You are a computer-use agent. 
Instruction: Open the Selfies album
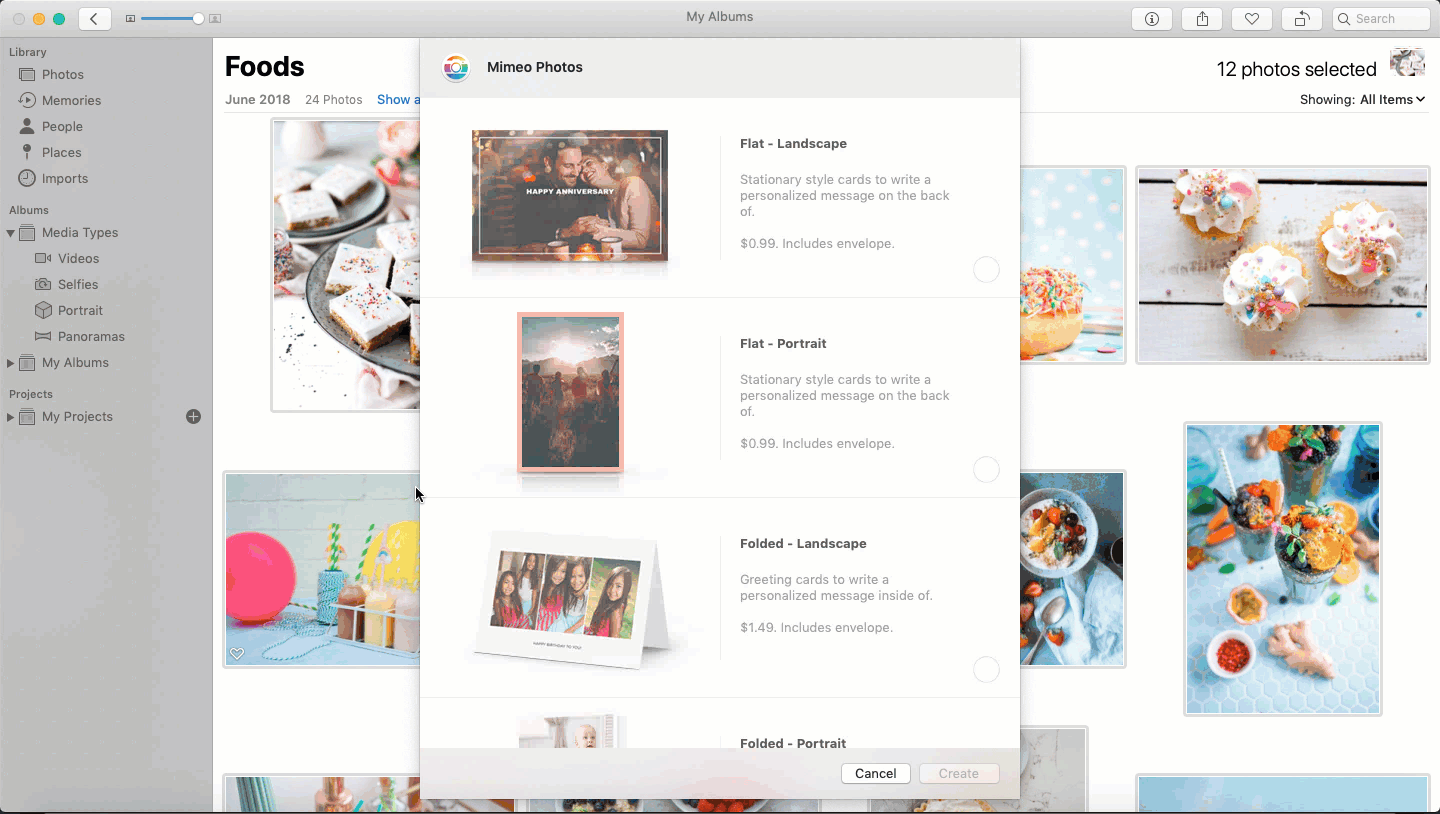coord(78,284)
